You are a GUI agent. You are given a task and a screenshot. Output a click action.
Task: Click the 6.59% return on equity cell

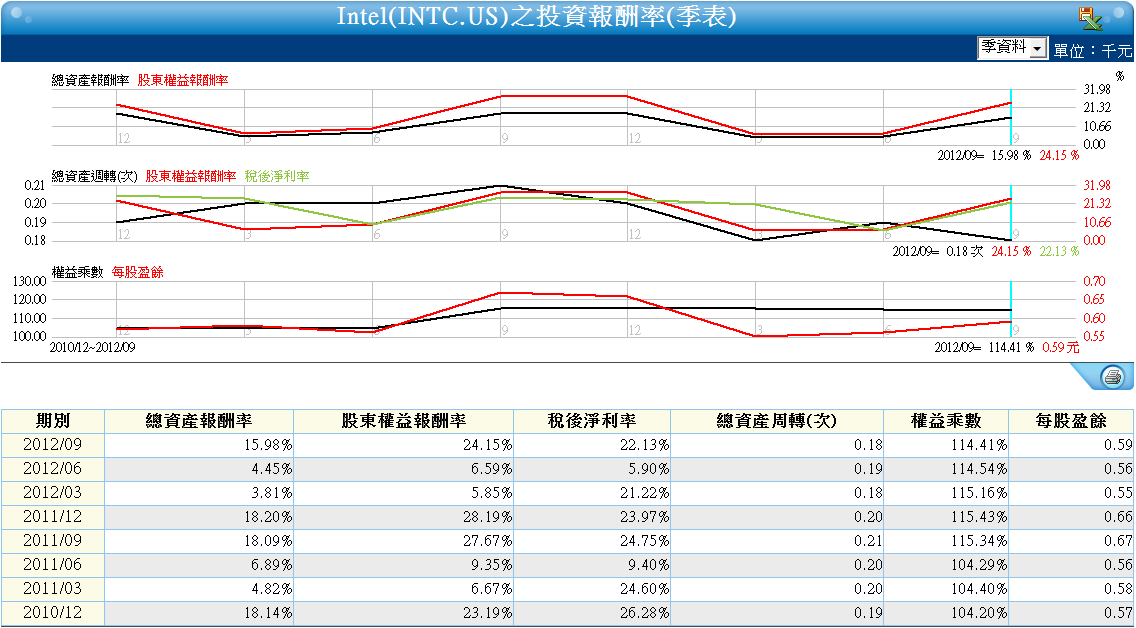pos(404,469)
